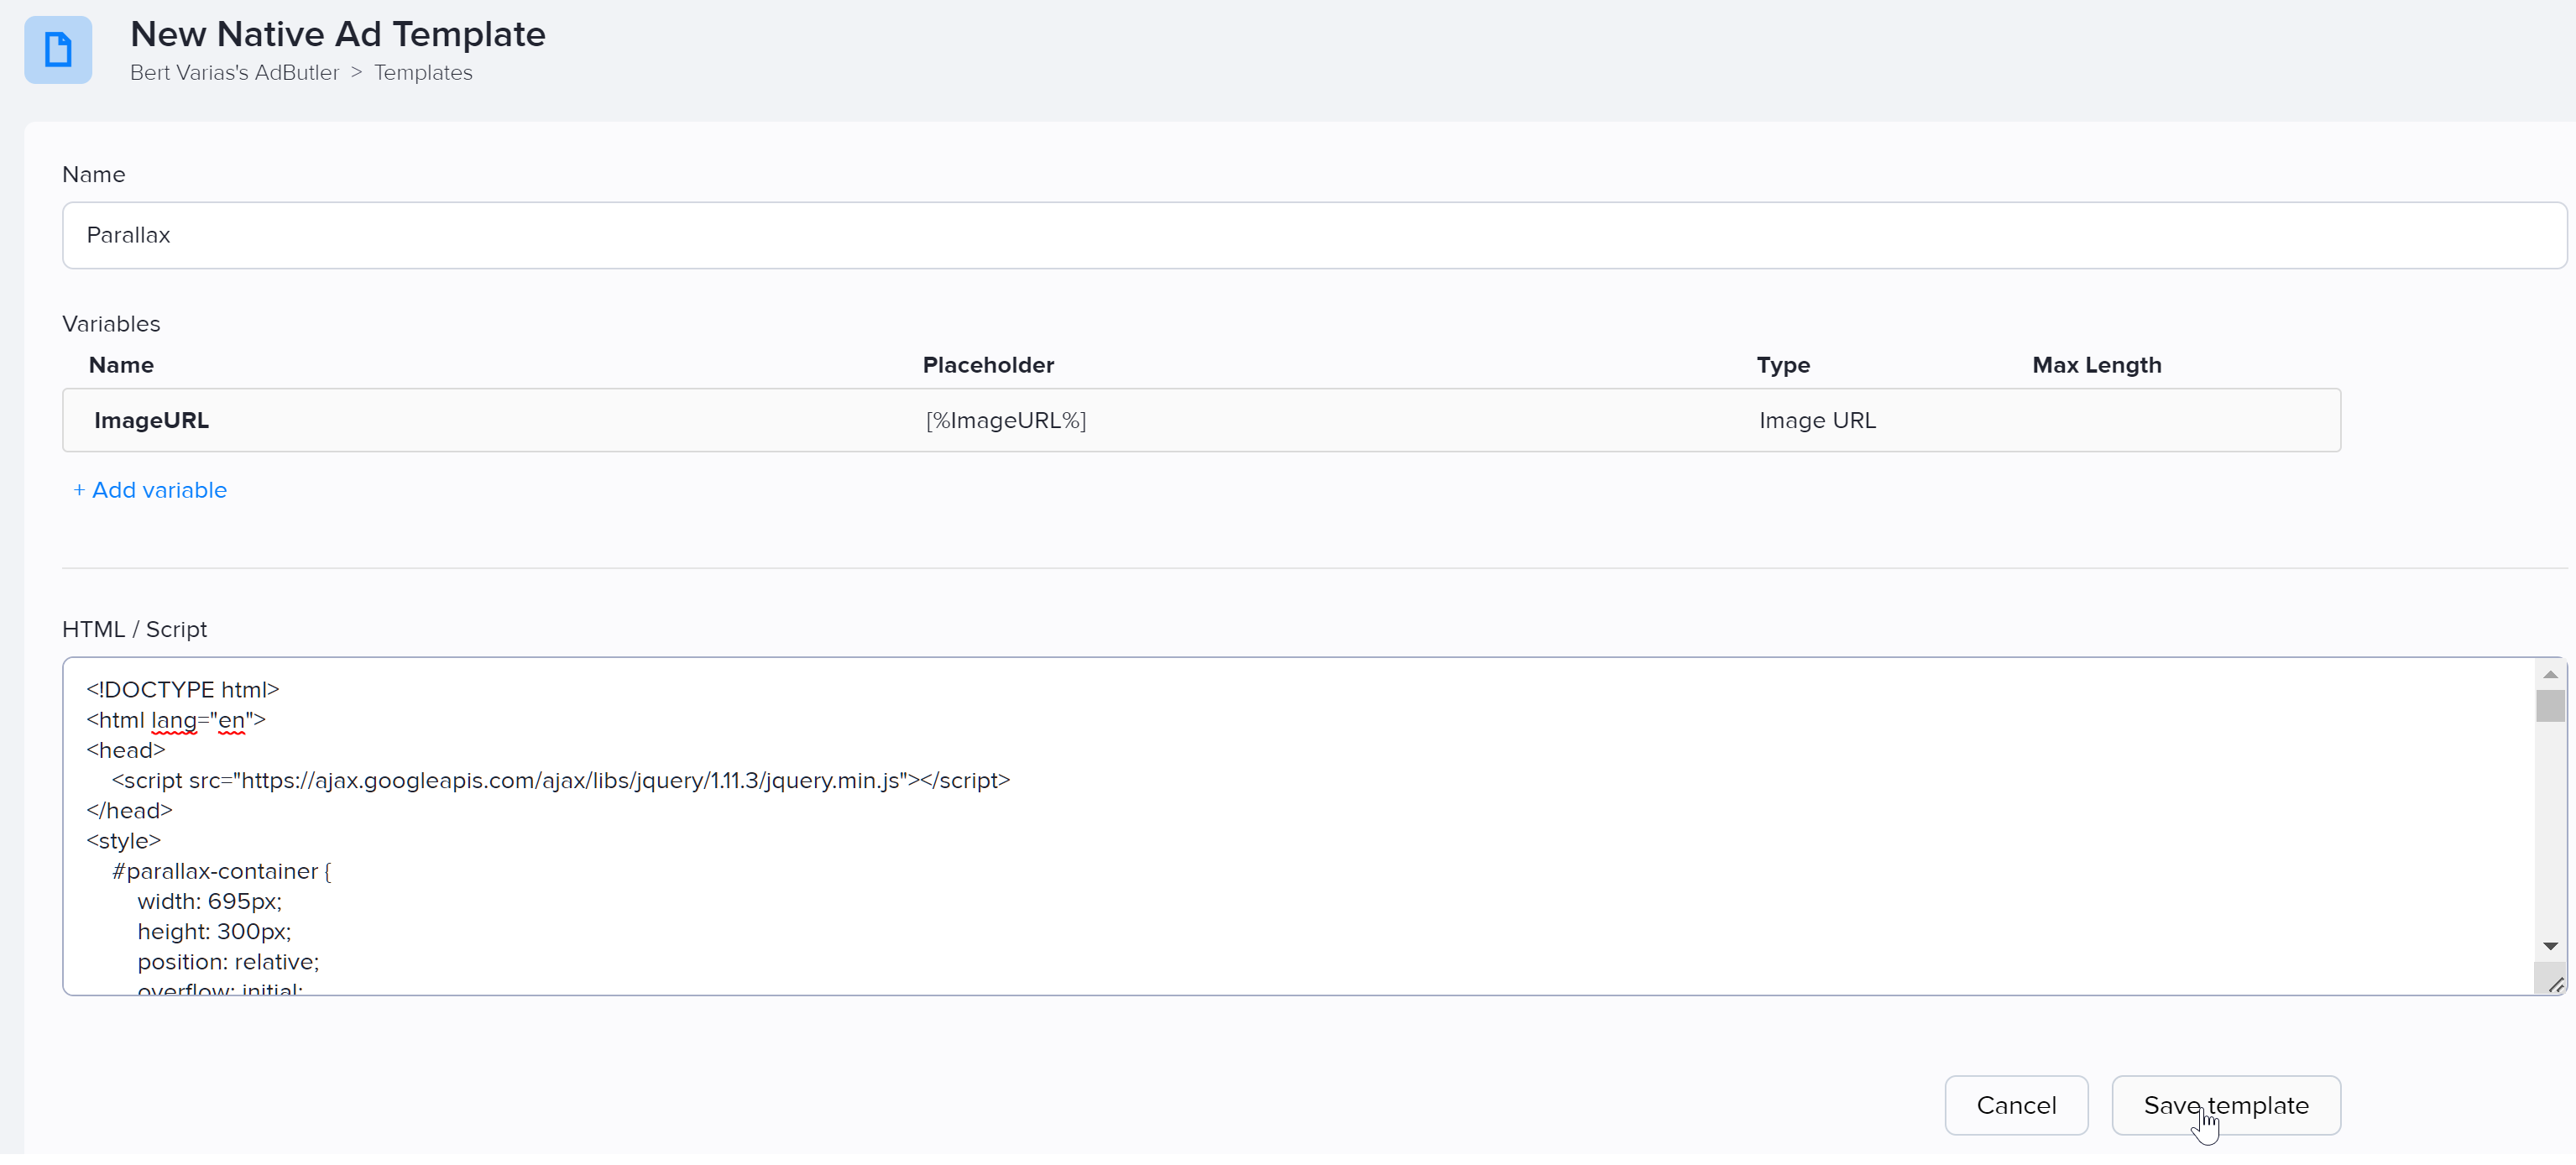Screen dimensions: 2576x1165
Task: Click inside the HTML / Script code editor
Action: point(1298,826)
